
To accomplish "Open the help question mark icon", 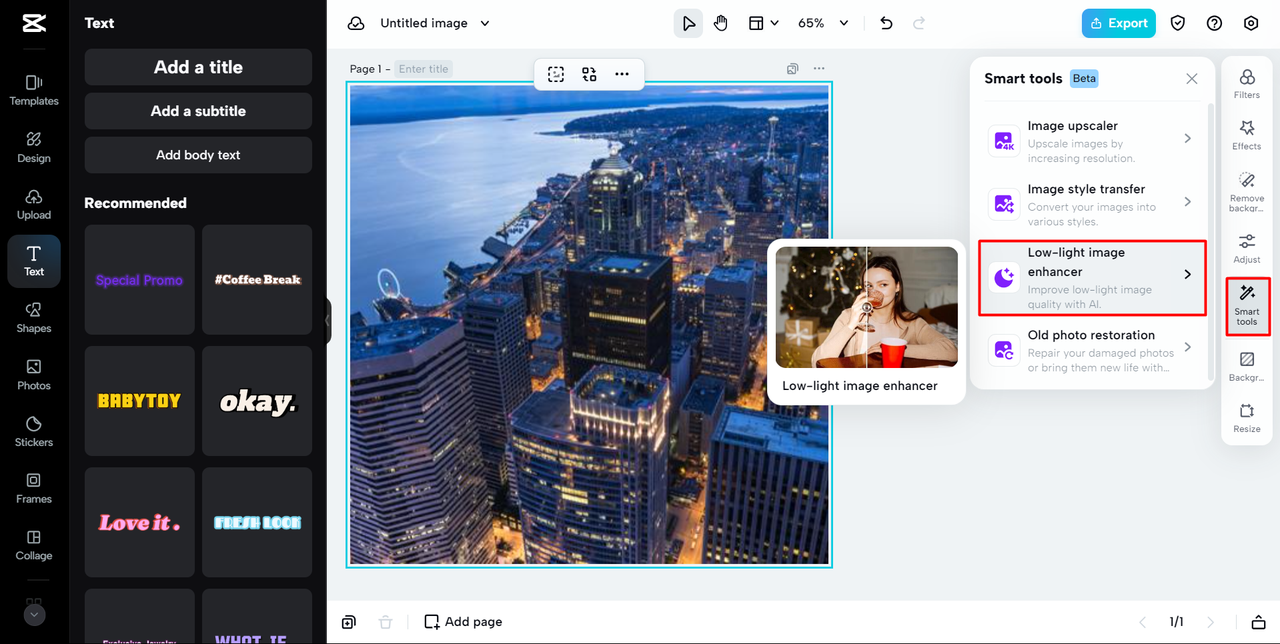I will point(1214,23).
